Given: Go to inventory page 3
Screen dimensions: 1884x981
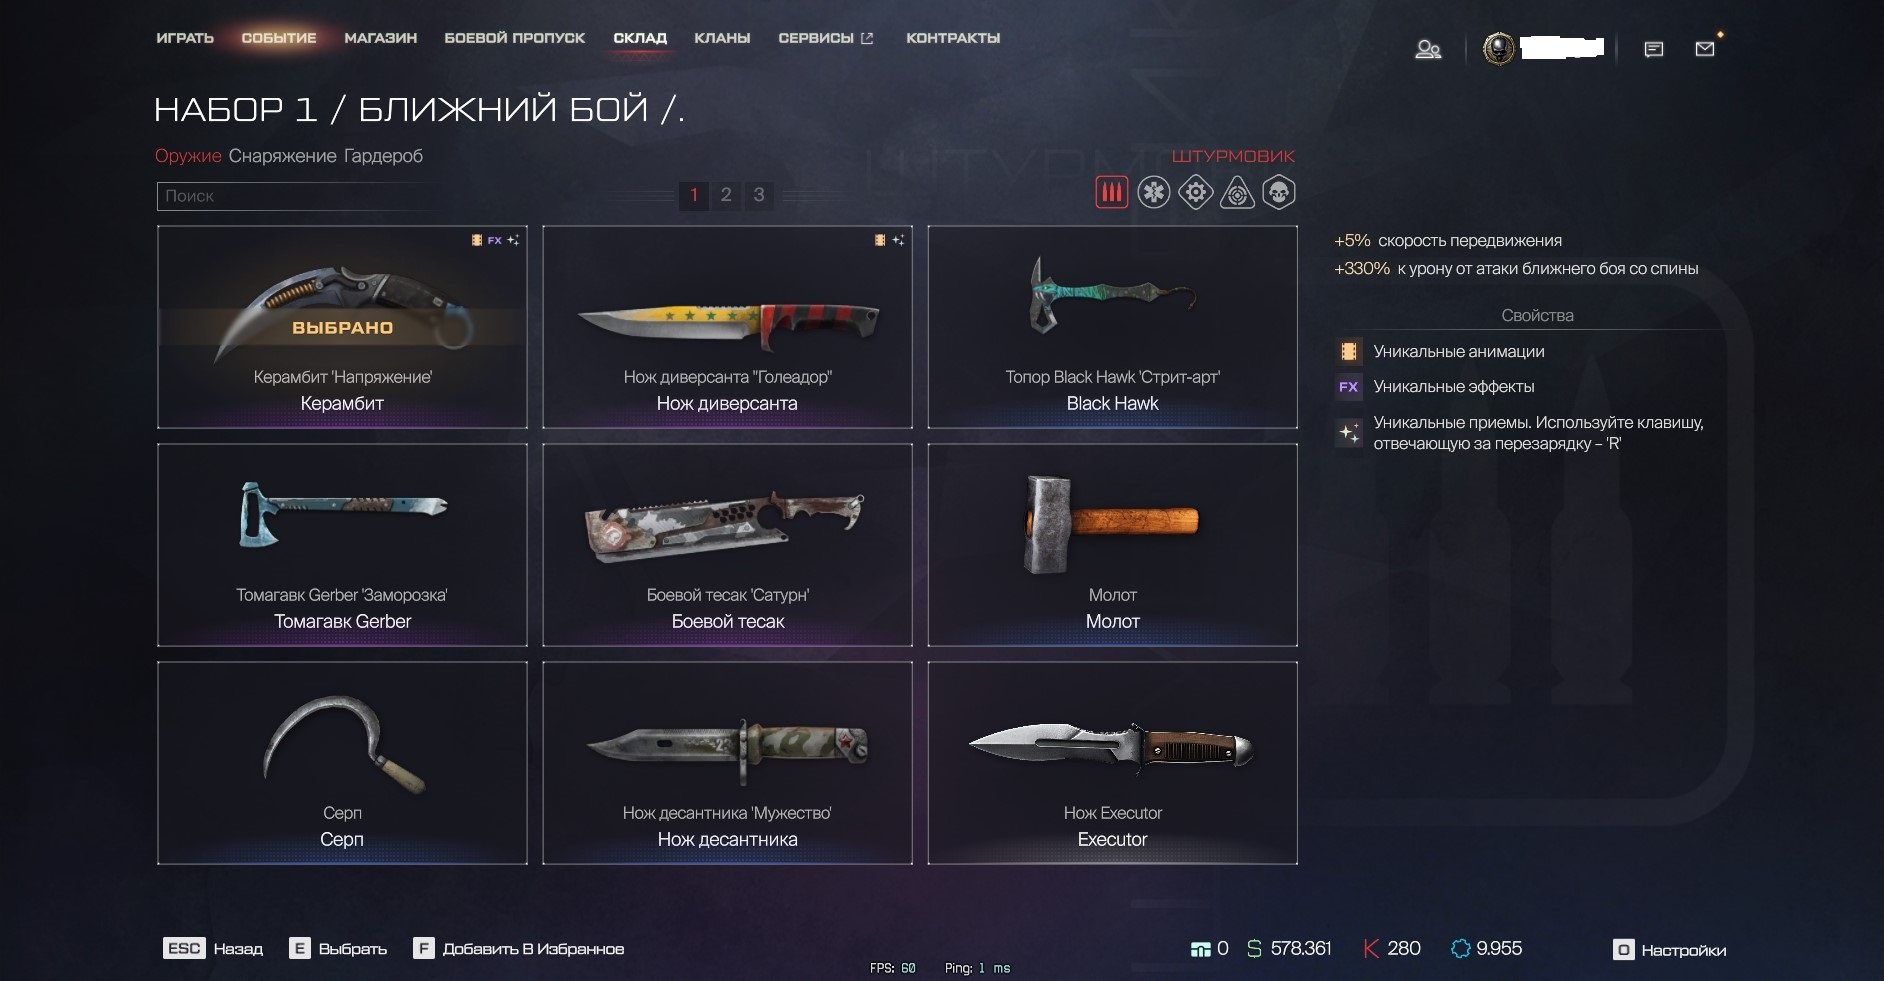Looking at the screenshot, I should (759, 195).
